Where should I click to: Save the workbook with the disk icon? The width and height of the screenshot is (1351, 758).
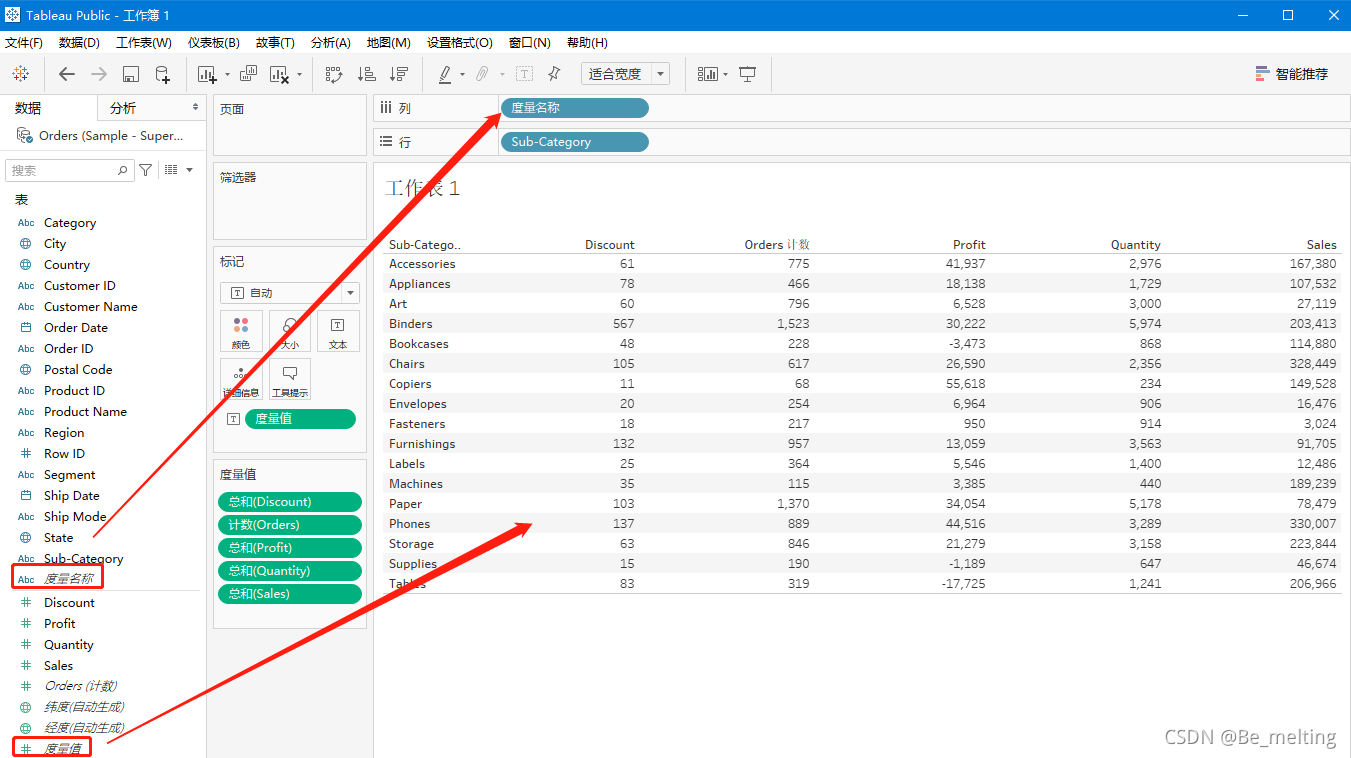pyautogui.click(x=130, y=74)
